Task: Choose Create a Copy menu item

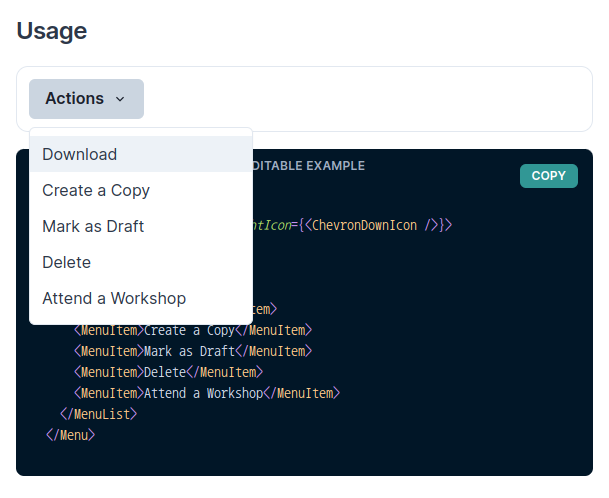Action: 96,190
